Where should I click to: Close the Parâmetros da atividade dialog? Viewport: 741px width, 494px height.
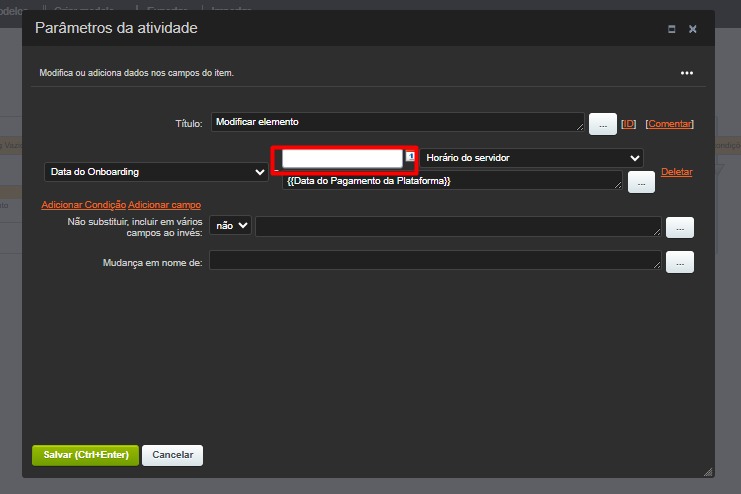click(693, 30)
